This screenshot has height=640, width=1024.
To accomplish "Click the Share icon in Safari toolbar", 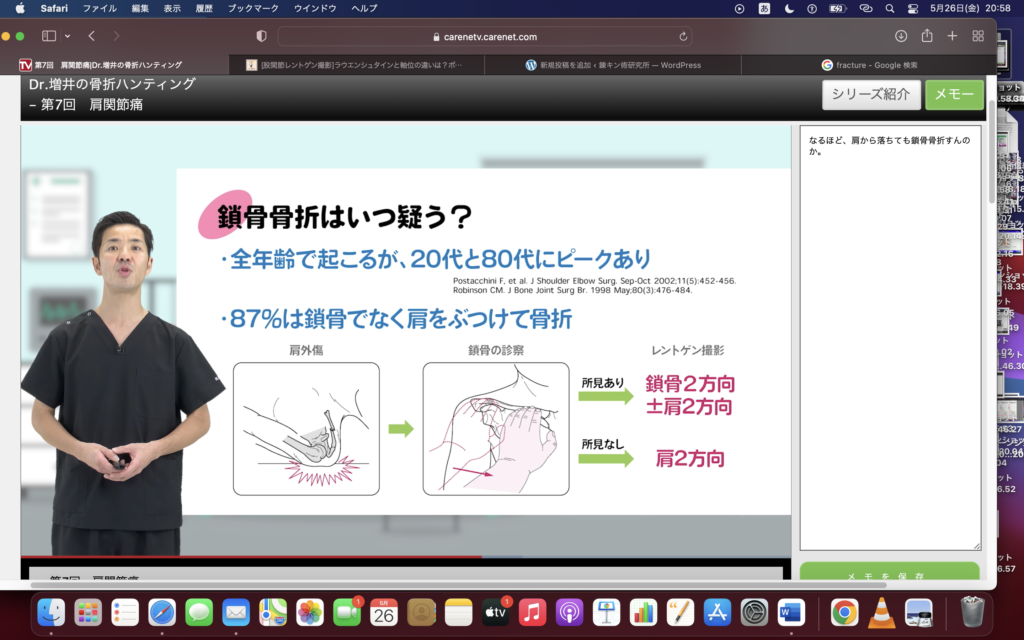I will 927,36.
